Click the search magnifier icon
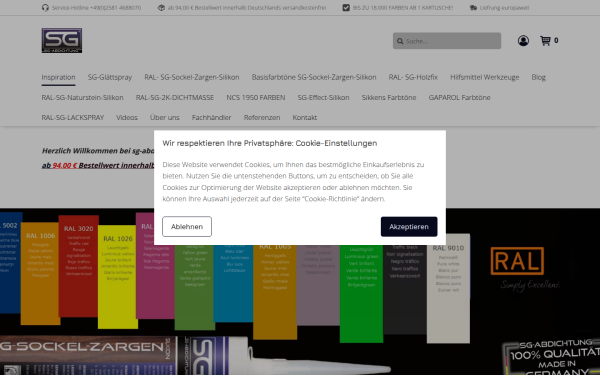 400,41
